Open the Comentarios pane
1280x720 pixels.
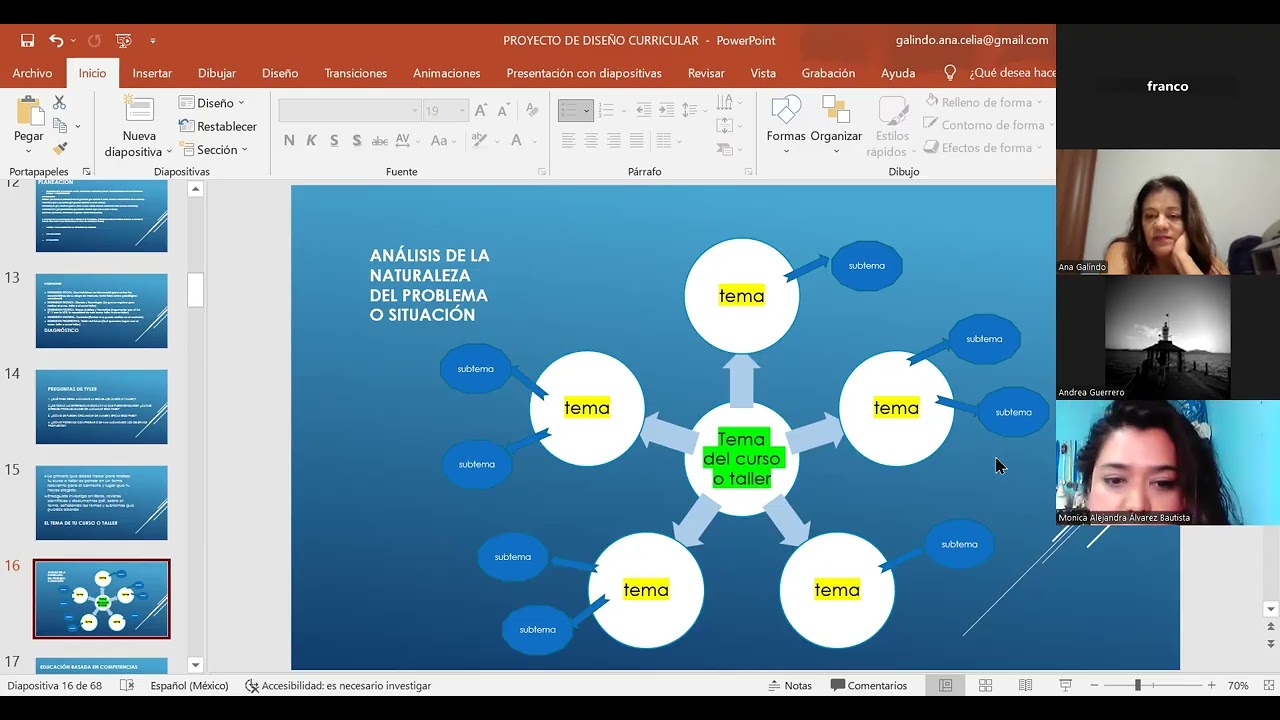pyautogui.click(x=868, y=686)
